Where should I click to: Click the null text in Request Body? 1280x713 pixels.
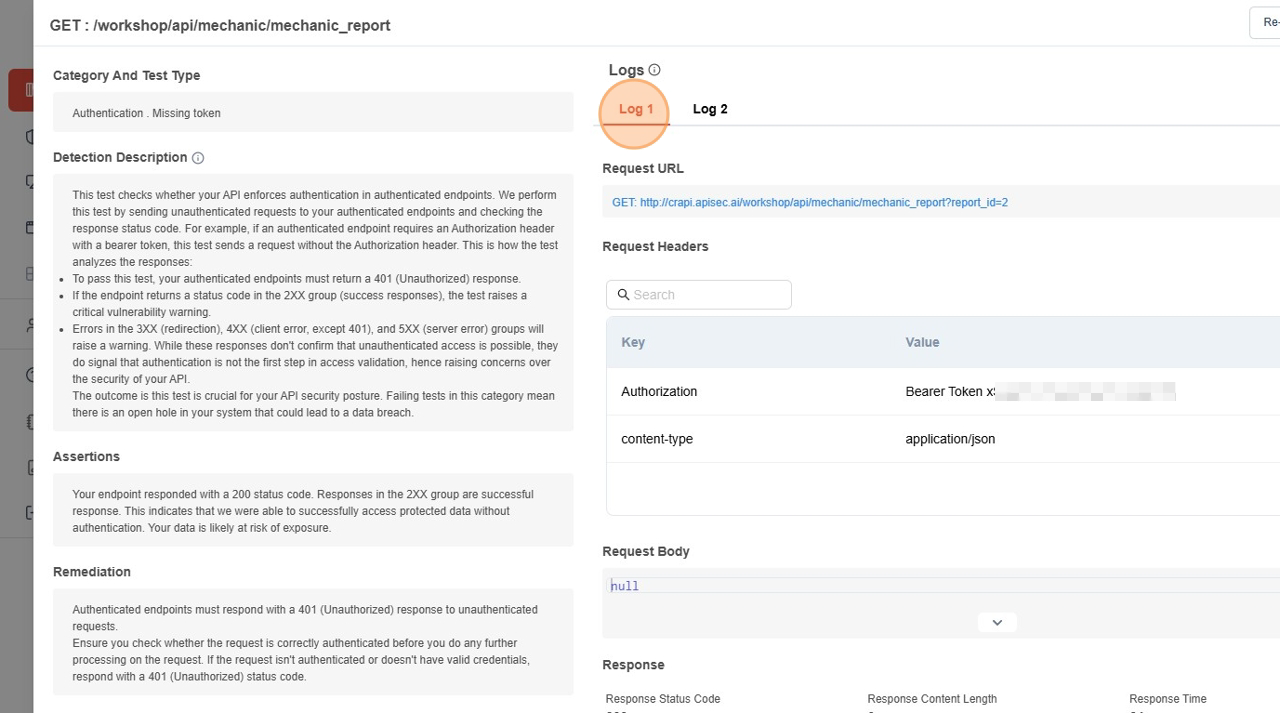pos(625,586)
